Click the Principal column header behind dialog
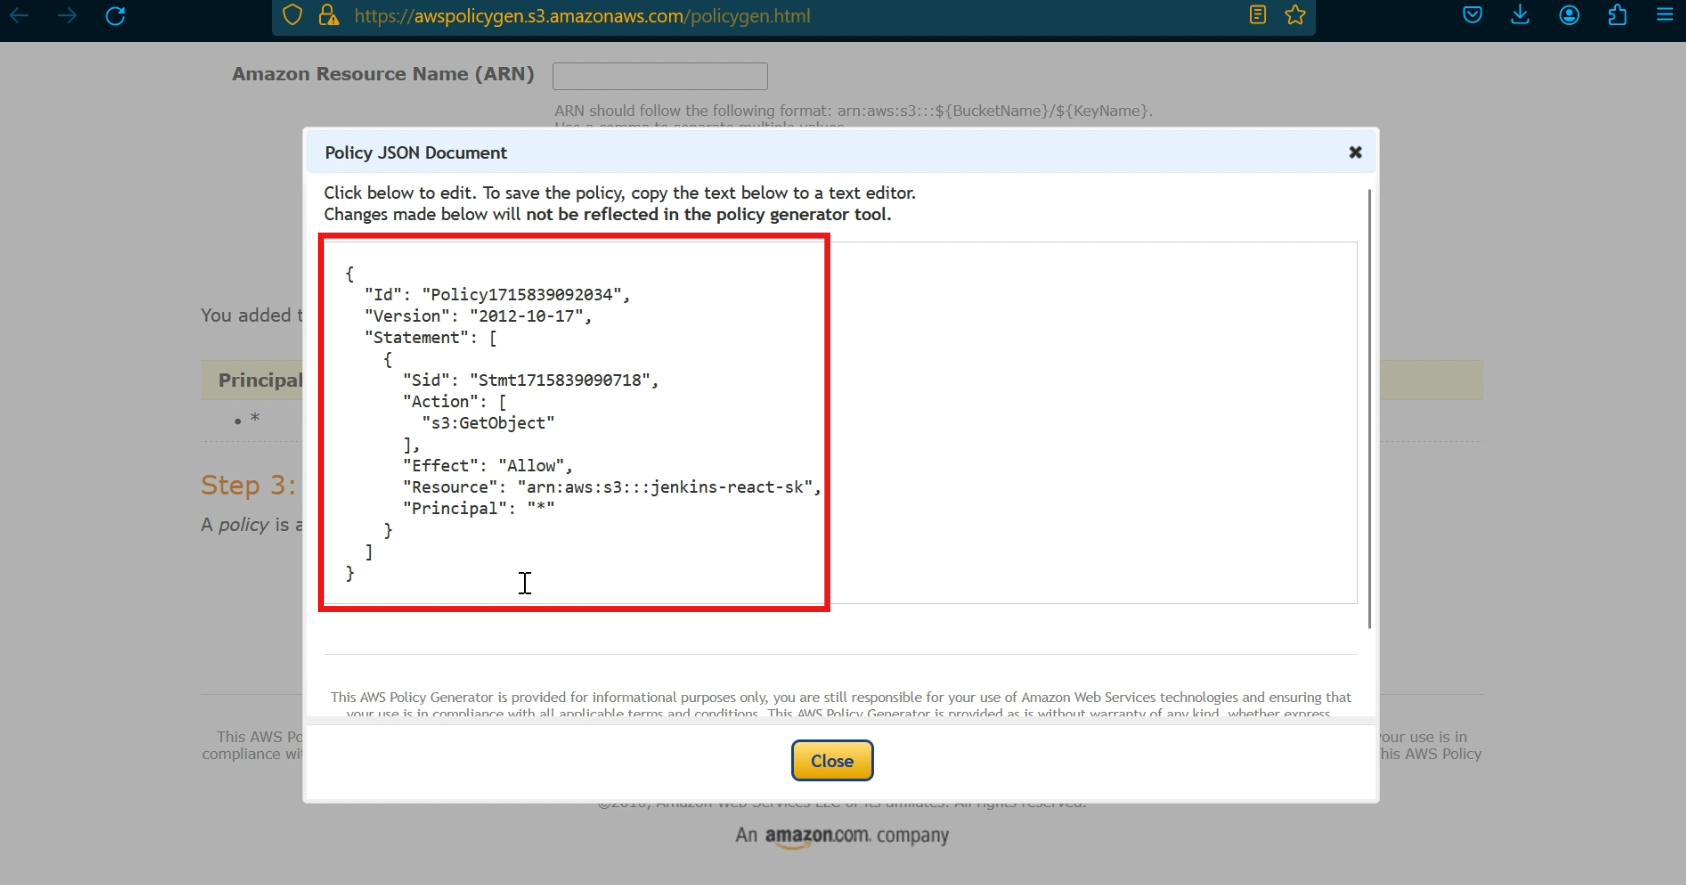The image size is (1686, 885). click(260, 380)
